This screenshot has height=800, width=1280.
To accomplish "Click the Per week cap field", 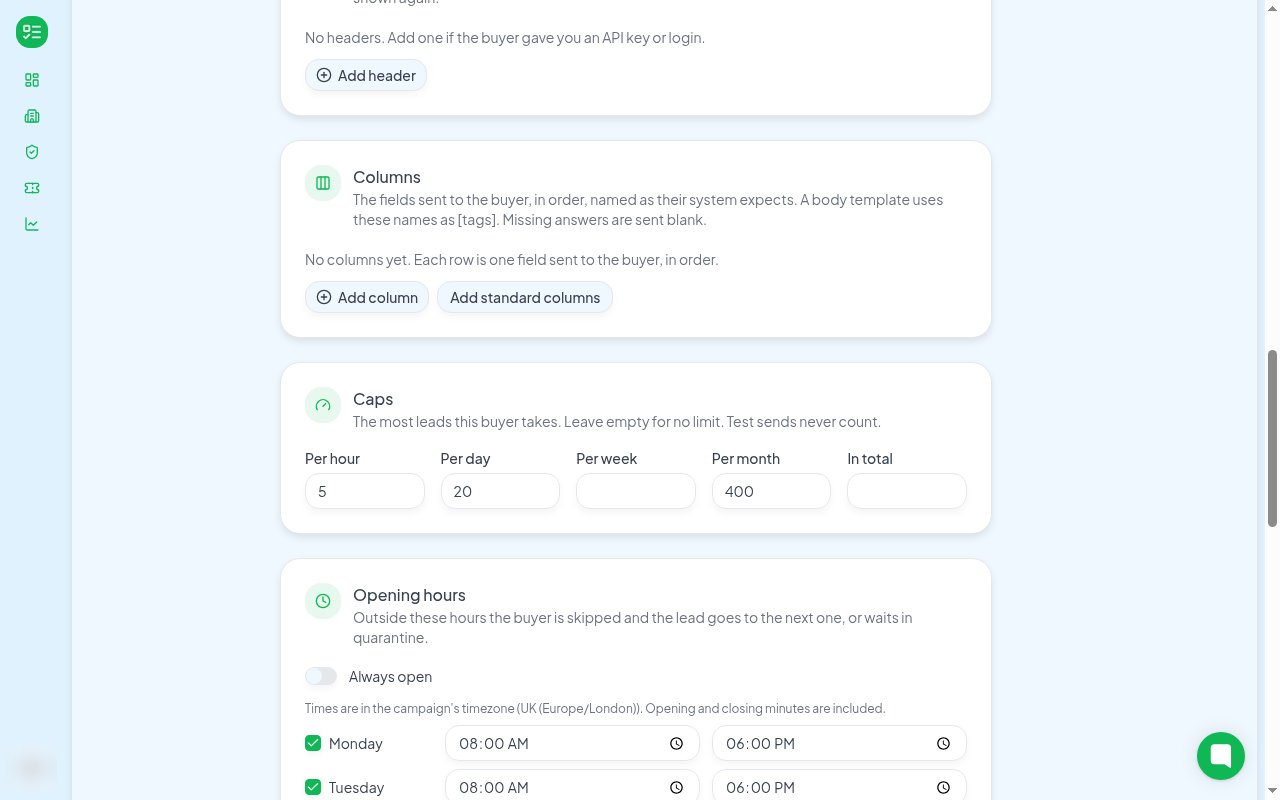I will (636, 491).
